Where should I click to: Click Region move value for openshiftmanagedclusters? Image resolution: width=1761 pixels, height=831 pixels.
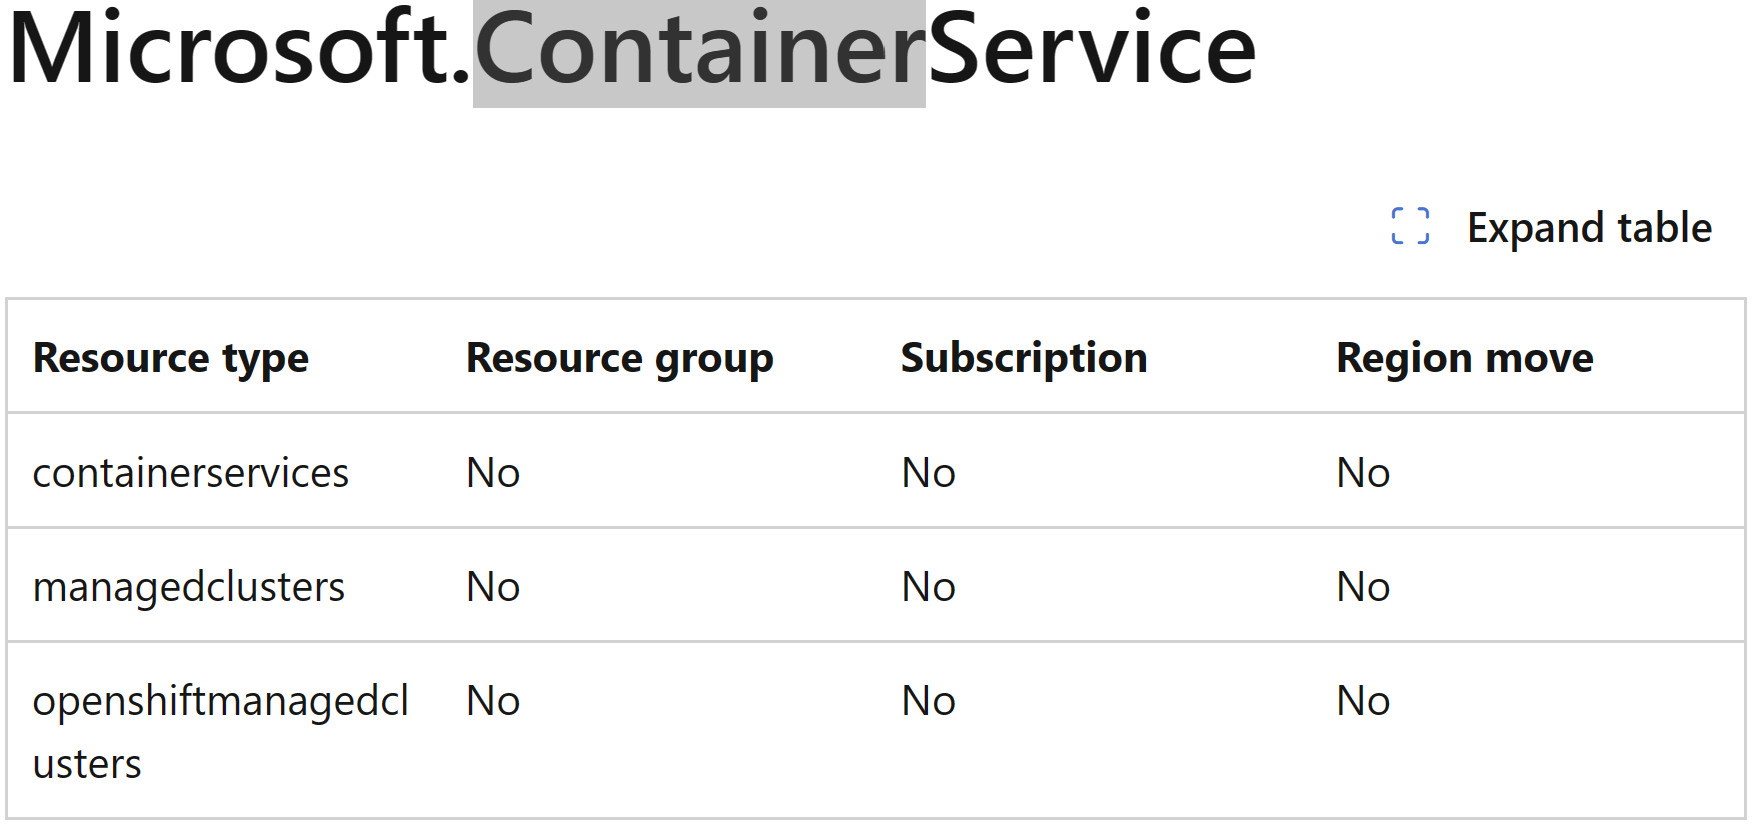1363,700
